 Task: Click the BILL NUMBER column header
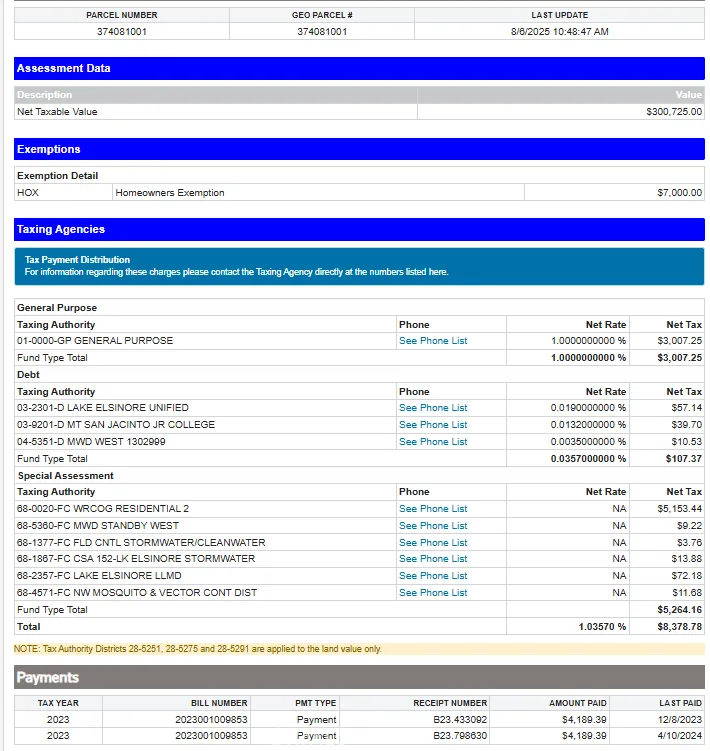pos(219,703)
